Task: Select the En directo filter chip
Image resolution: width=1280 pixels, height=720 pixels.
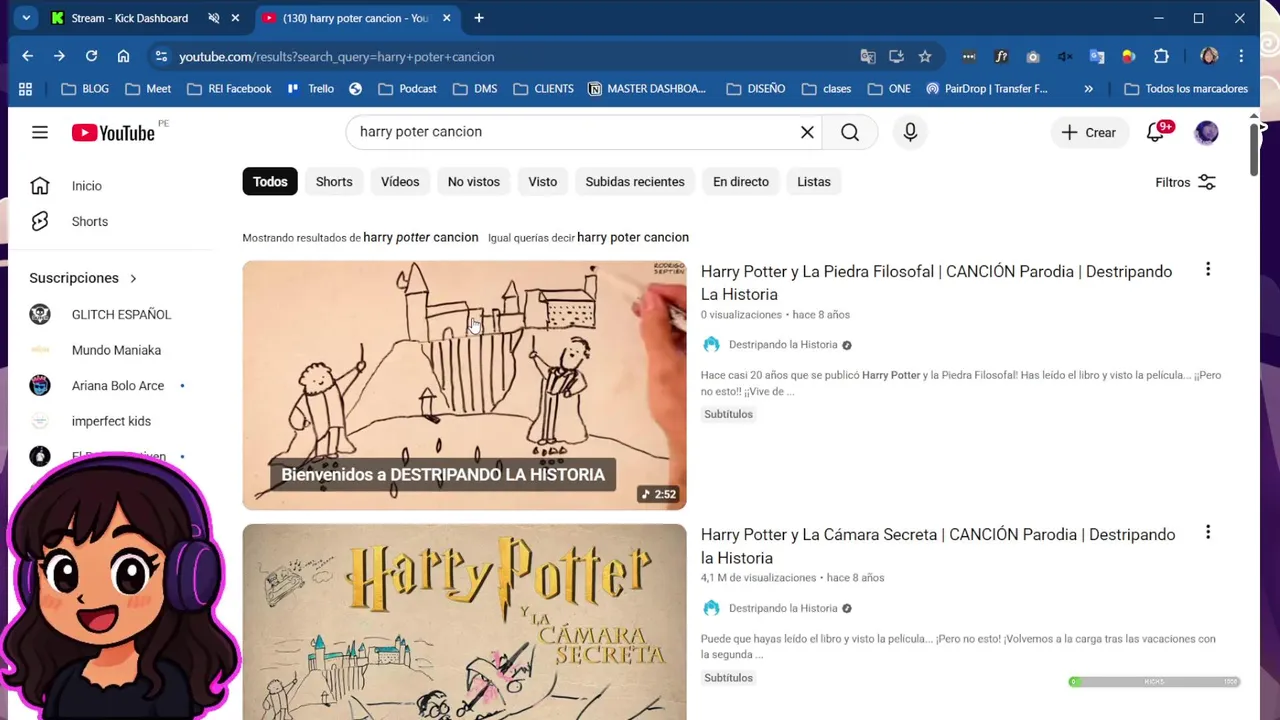Action: 741,181
